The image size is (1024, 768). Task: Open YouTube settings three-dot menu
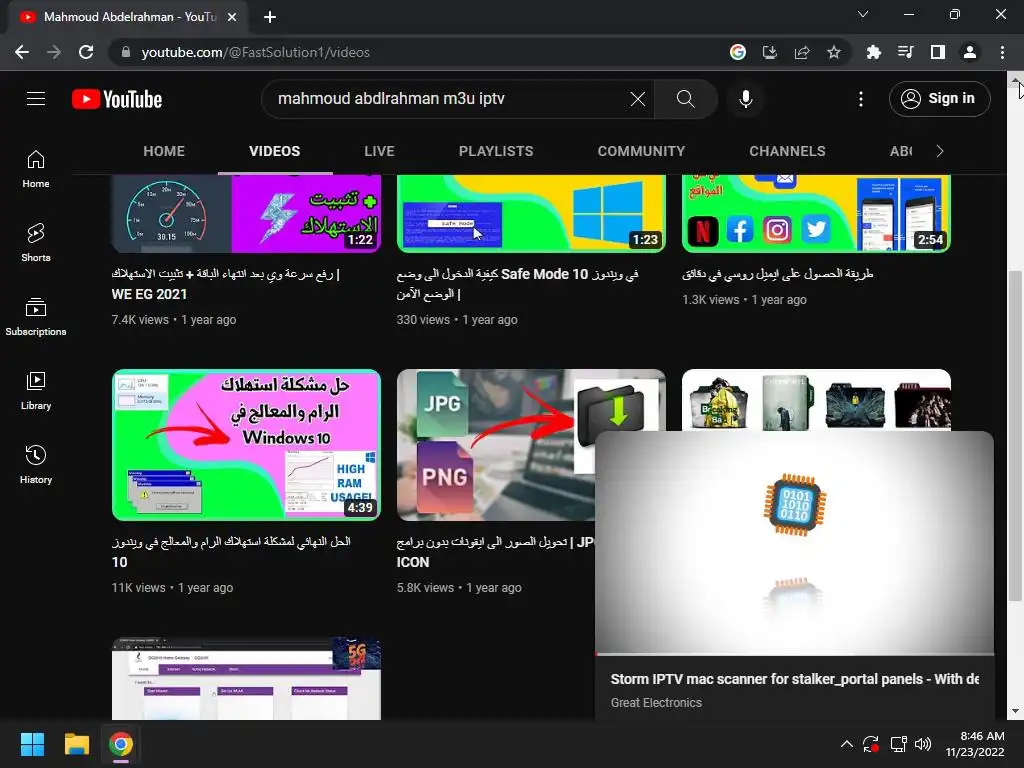(x=861, y=99)
